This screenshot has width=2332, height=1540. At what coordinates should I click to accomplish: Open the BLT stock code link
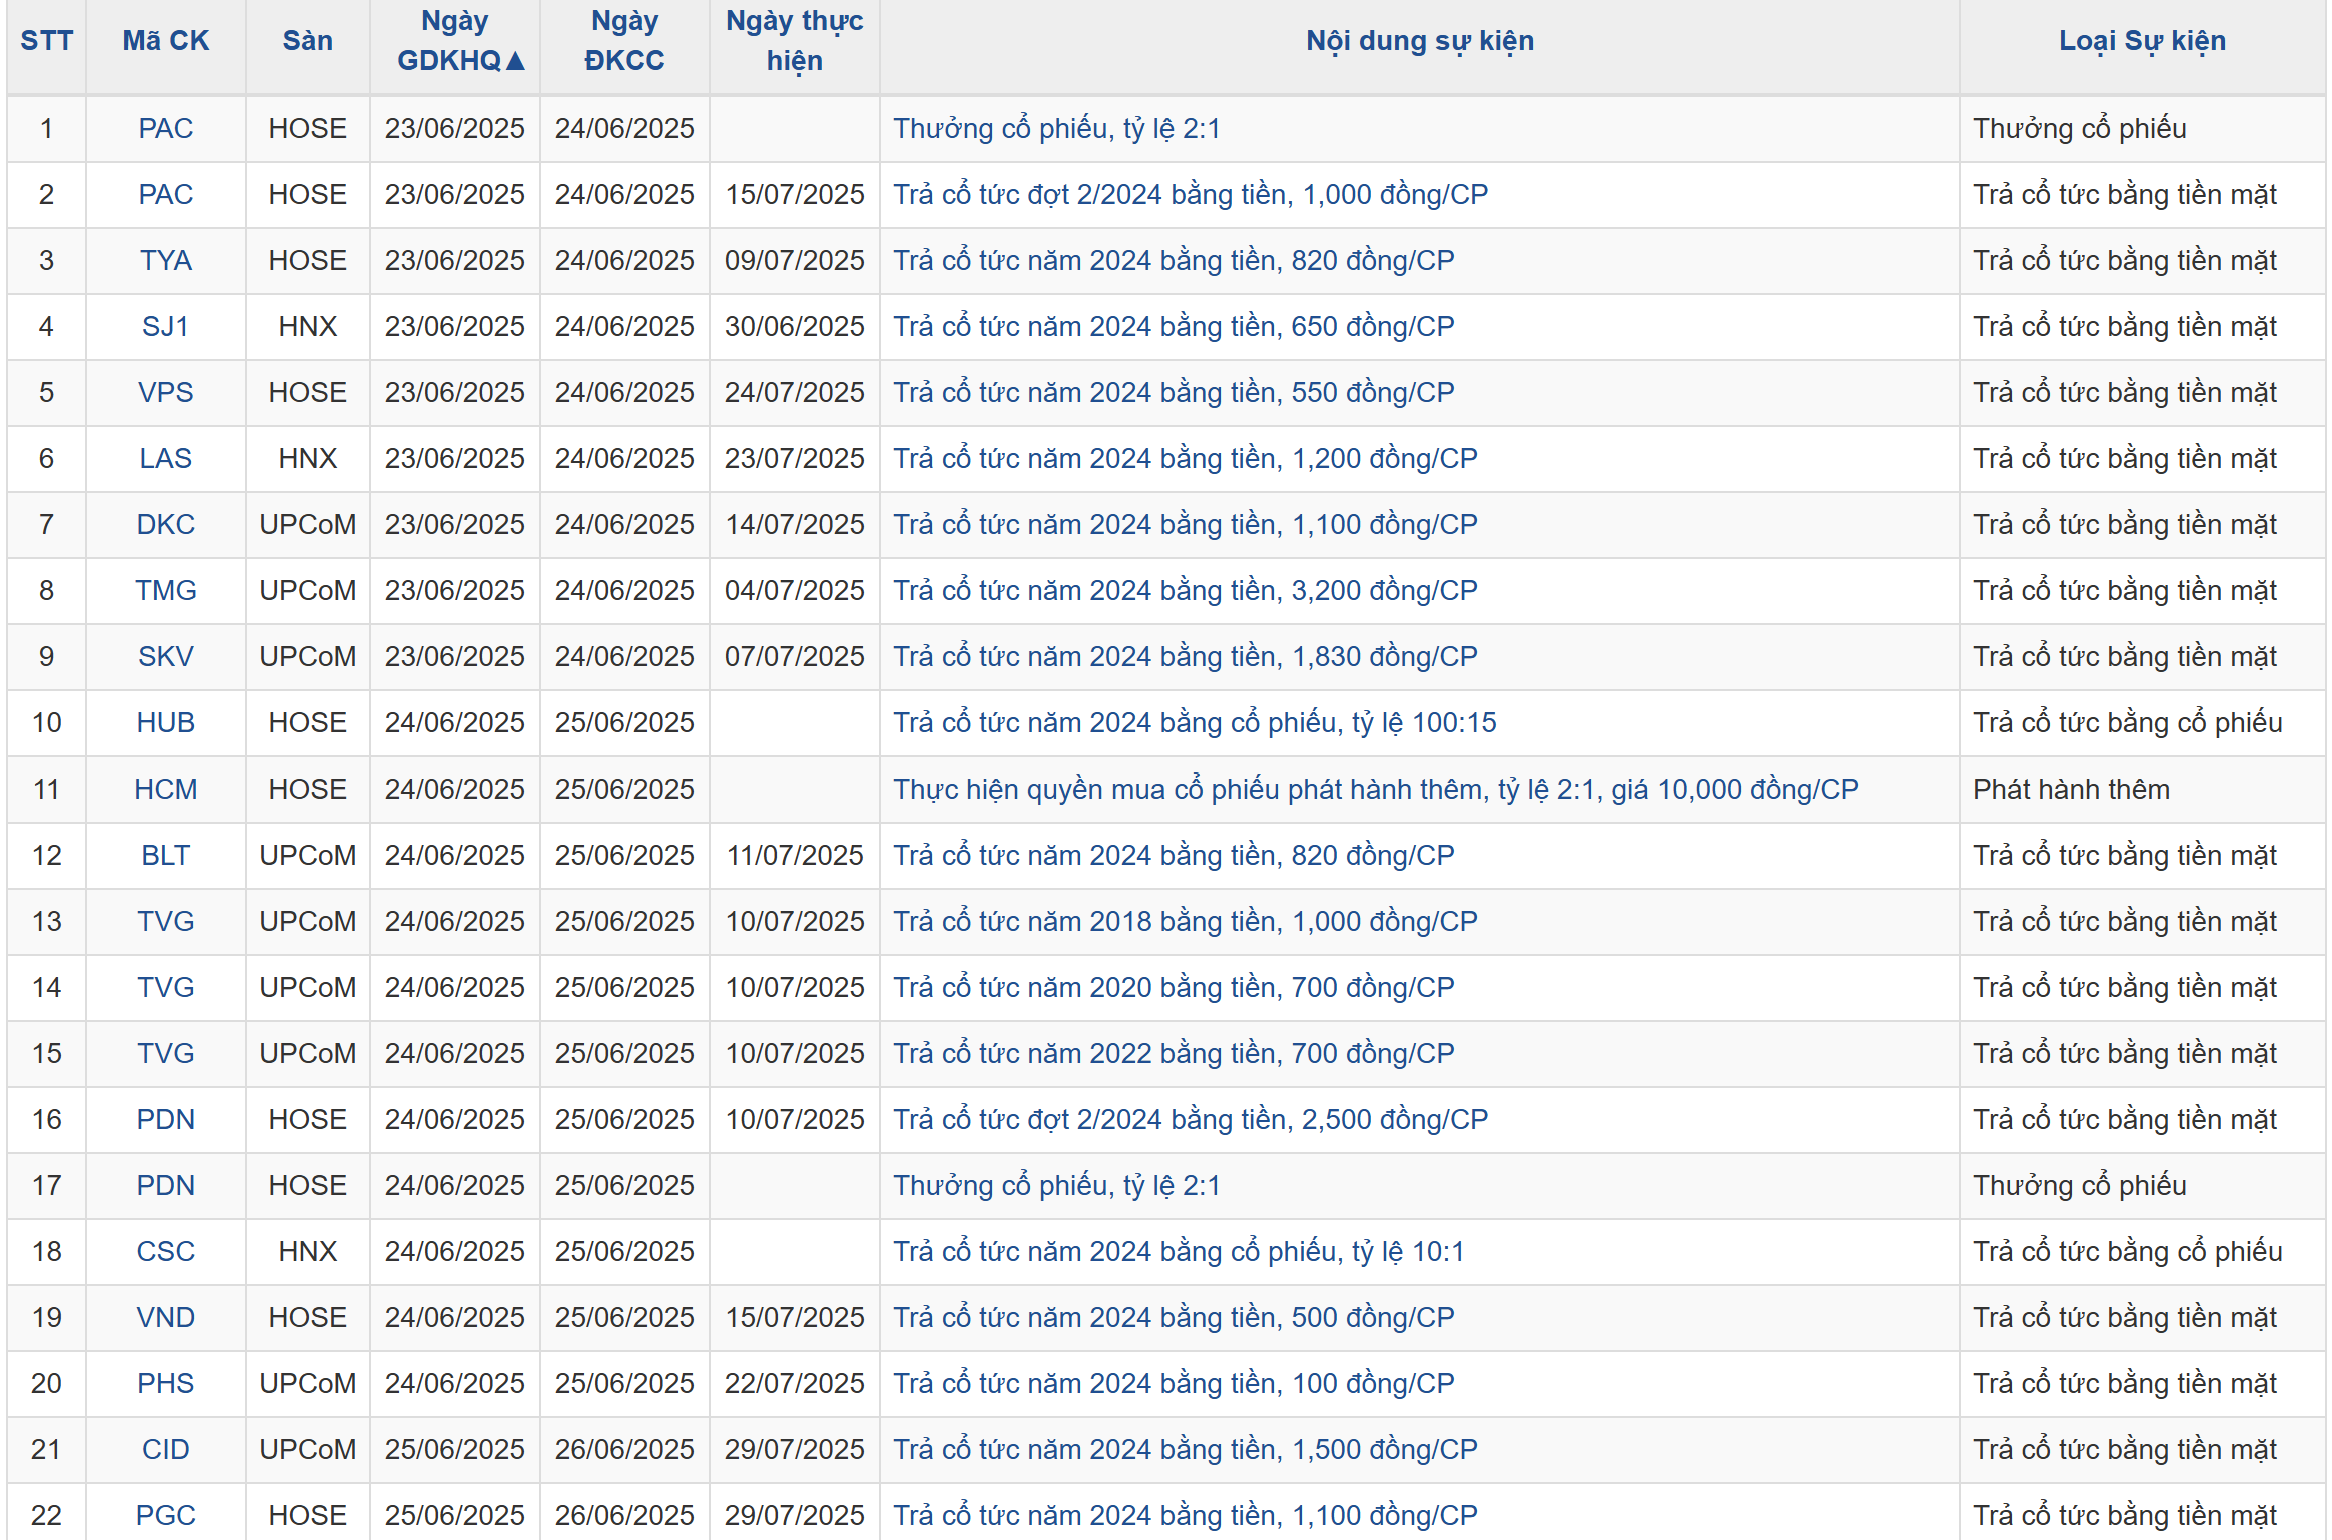click(x=166, y=856)
